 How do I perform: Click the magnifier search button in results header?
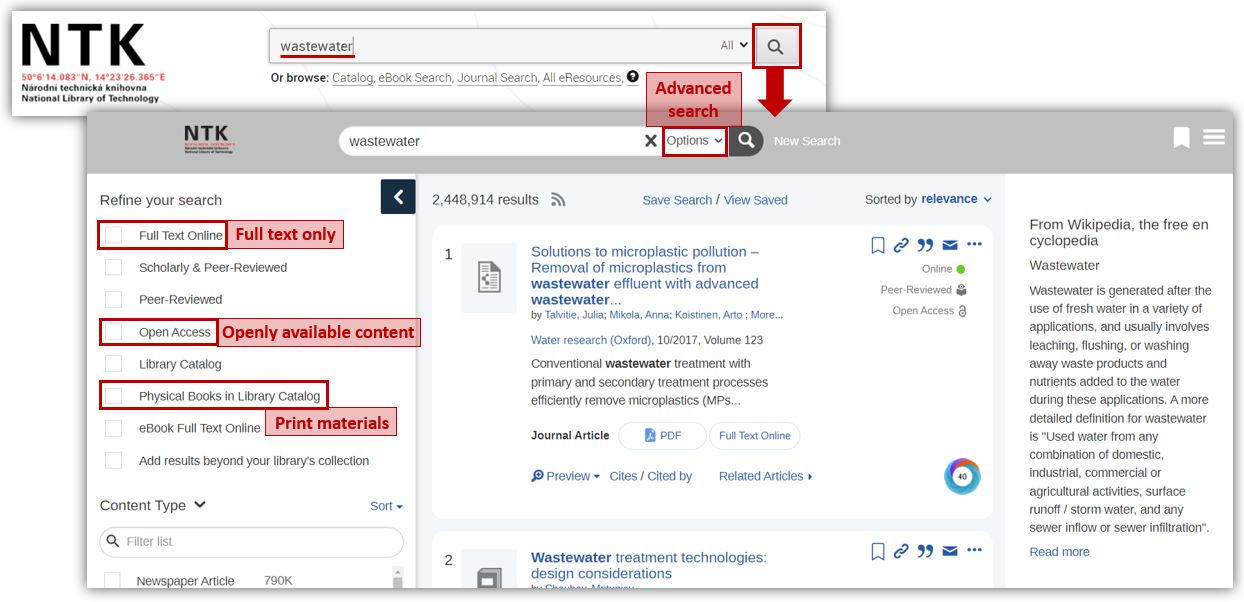(746, 141)
